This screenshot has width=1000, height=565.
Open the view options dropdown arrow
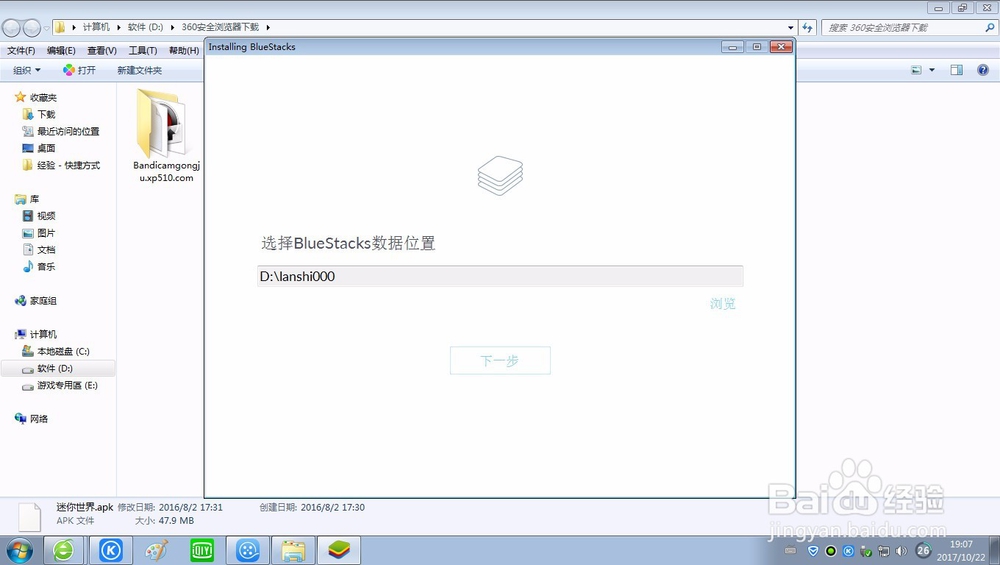(x=932, y=70)
